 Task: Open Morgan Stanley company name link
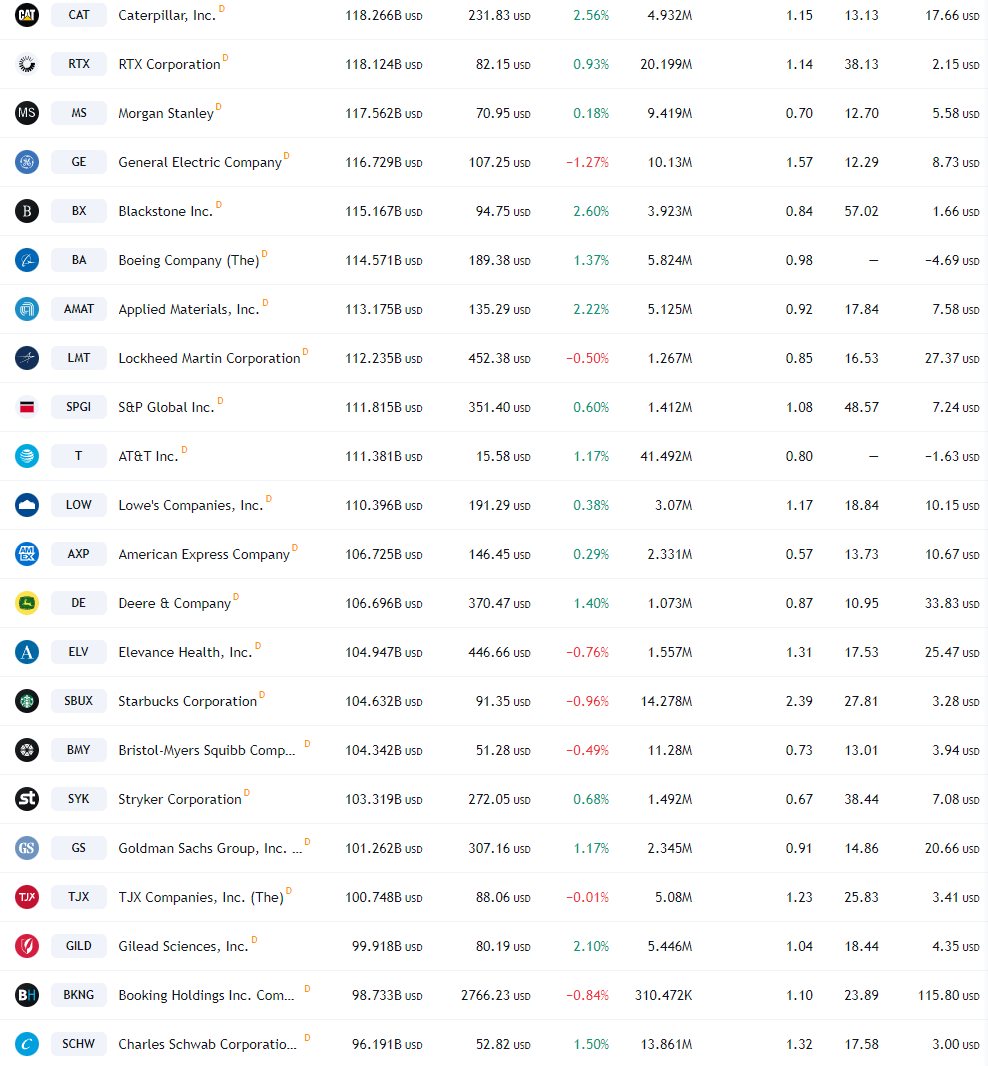point(166,114)
